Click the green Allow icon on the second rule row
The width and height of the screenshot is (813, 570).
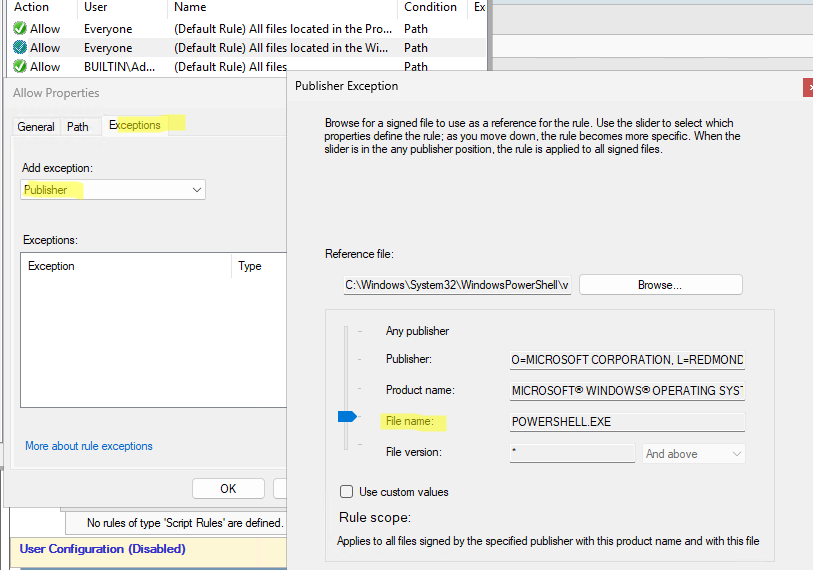click(x=20, y=48)
